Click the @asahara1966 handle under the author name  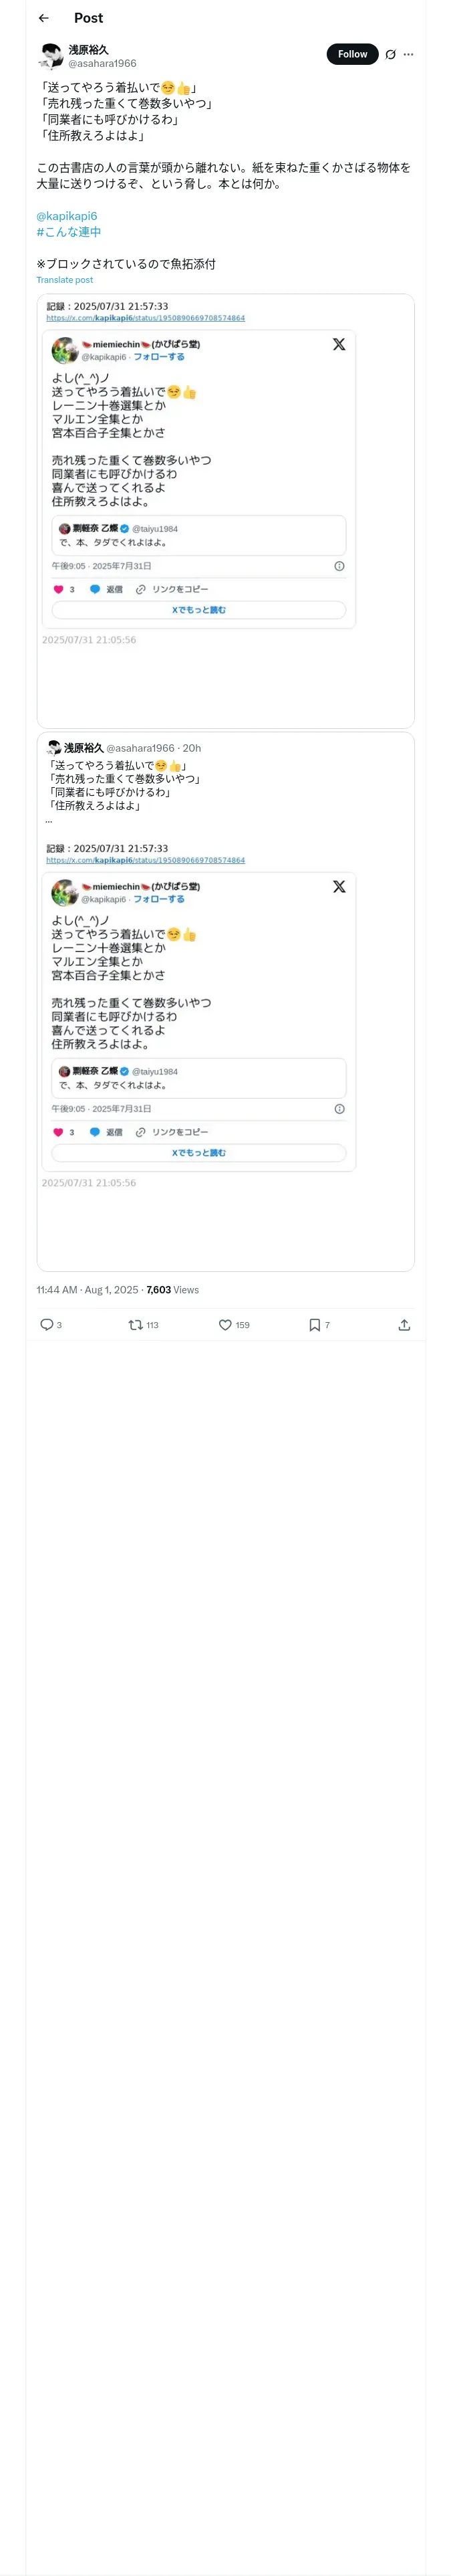click(102, 63)
